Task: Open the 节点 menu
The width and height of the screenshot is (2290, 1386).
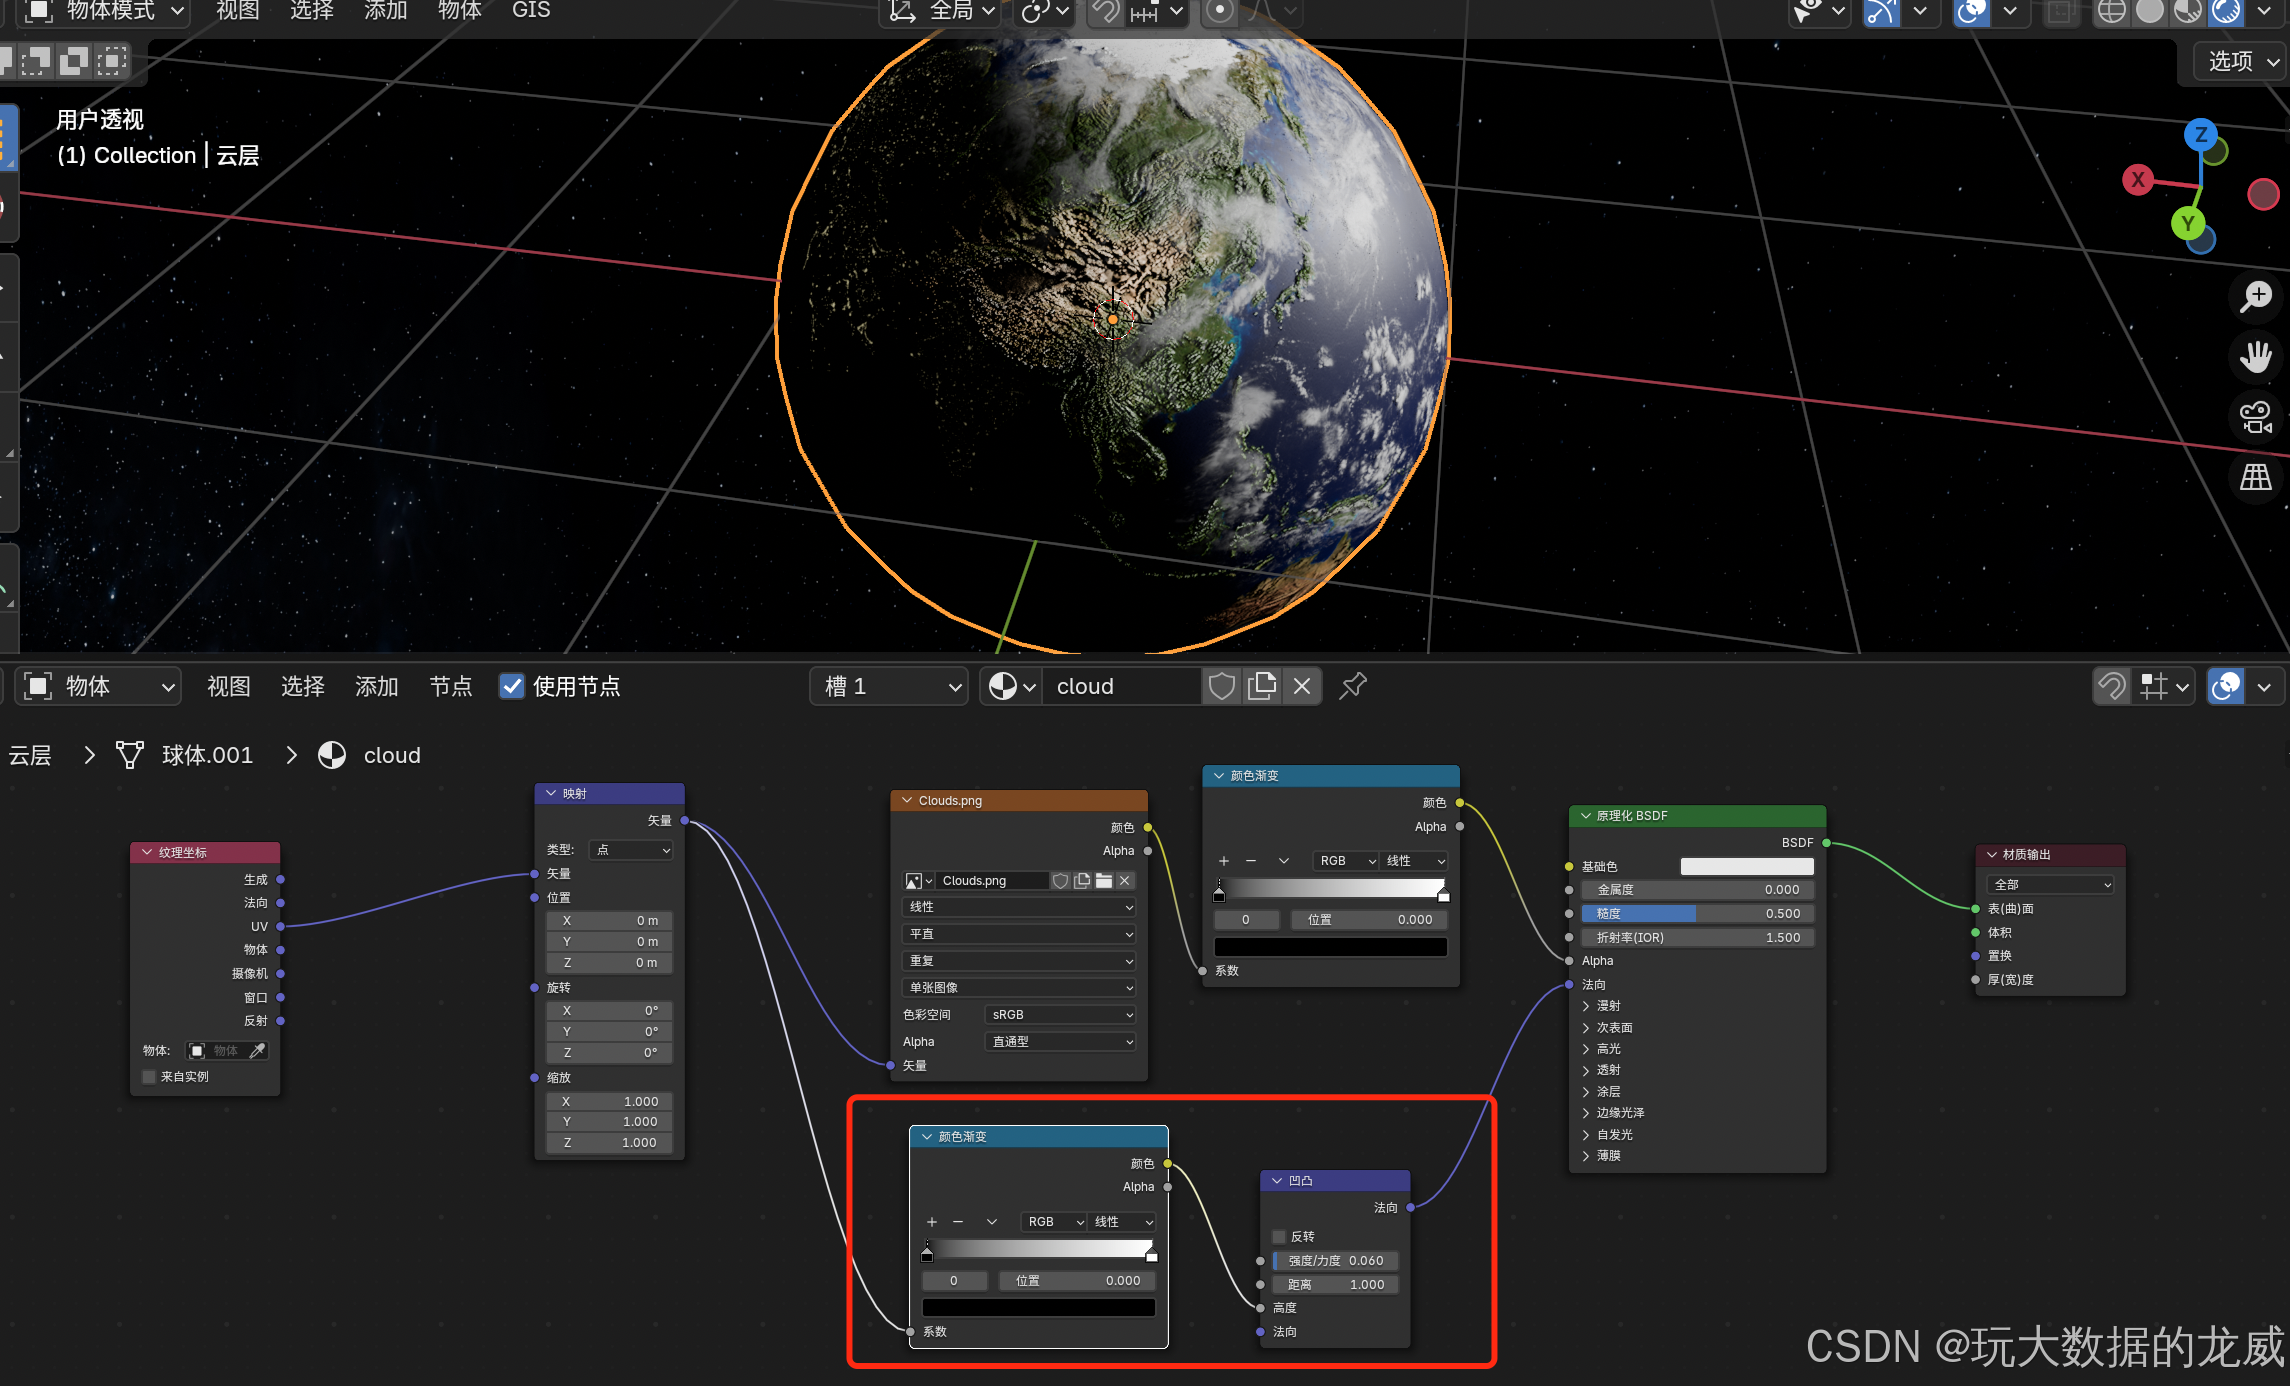Action: click(x=450, y=686)
